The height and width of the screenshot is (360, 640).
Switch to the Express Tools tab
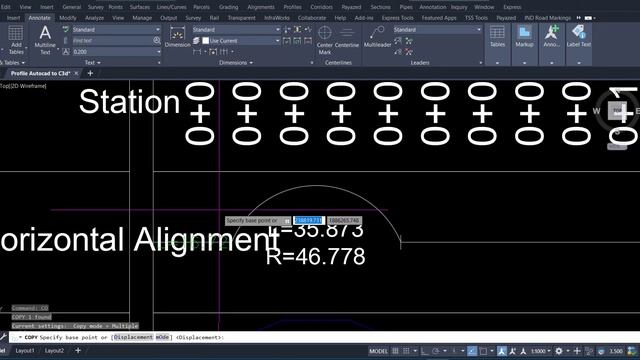(397, 18)
